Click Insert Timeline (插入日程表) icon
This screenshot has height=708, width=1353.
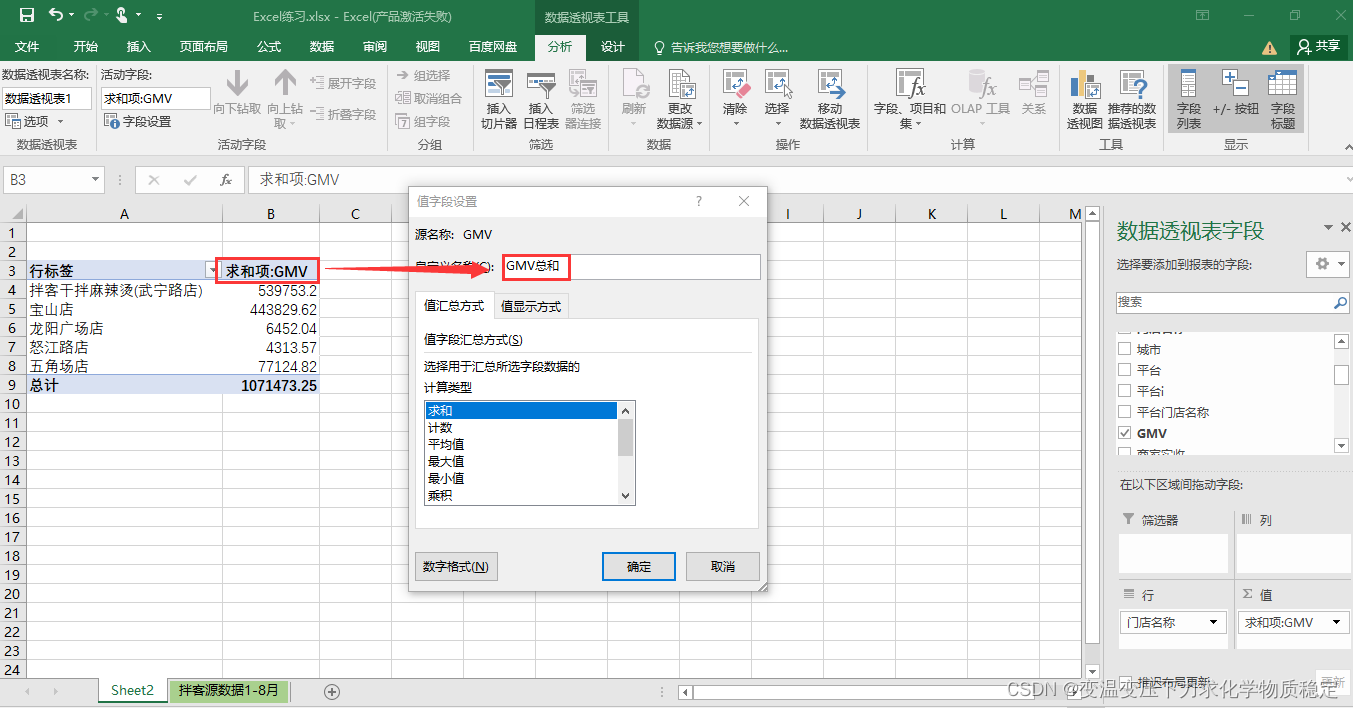(x=541, y=84)
